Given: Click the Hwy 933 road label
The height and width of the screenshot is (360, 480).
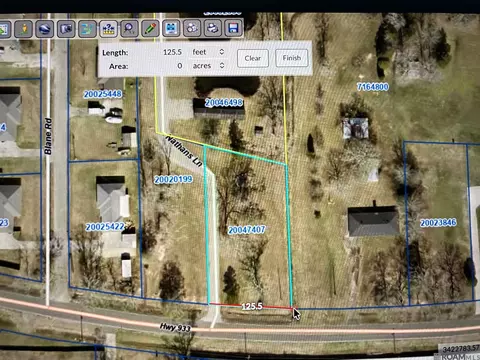Looking at the screenshot, I should click(x=175, y=327).
